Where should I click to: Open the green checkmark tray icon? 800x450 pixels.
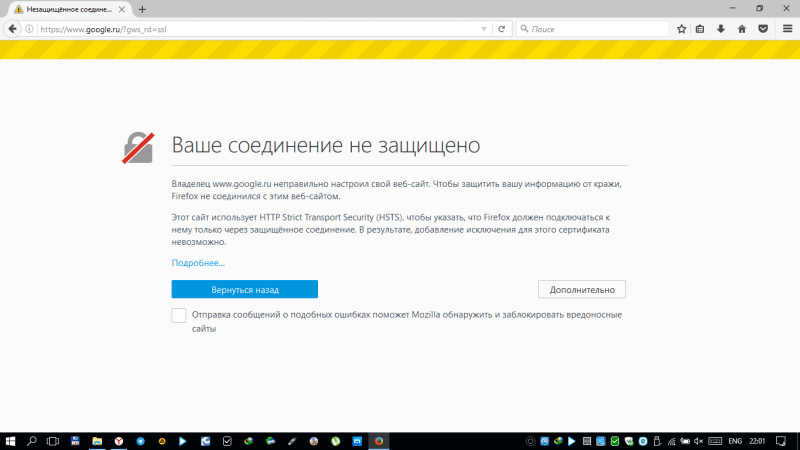(x=615, y=441)
